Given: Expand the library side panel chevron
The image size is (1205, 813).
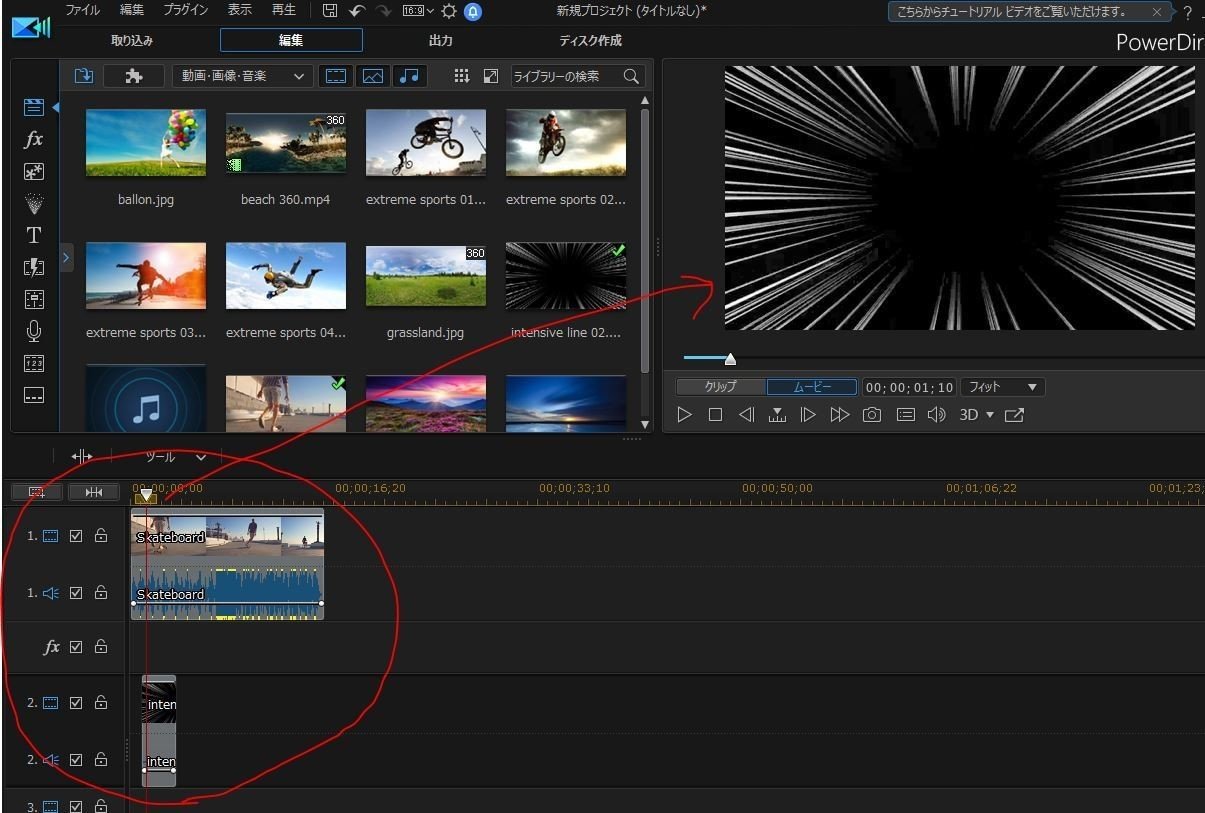Looking at the screenshot, I should coord(66,258).
